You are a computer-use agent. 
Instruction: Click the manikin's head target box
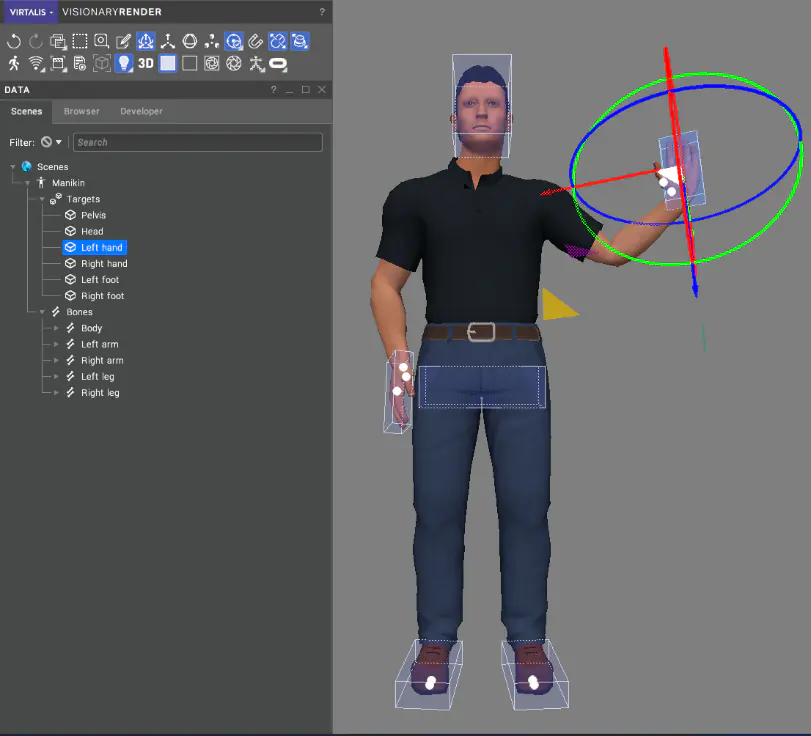482,106
